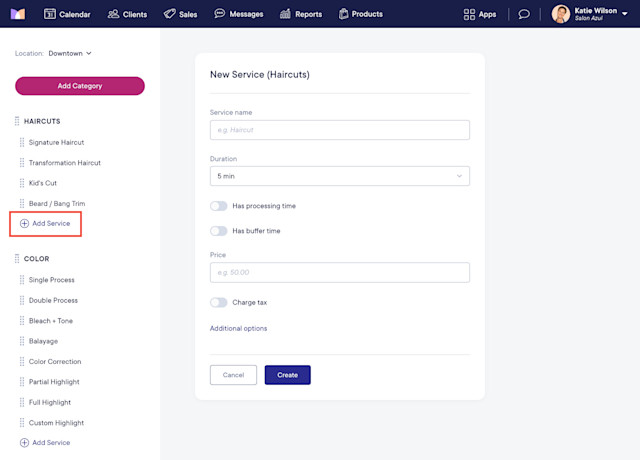Click plus icon of Color Add Service
Screen dimensions: 640x460
tap(24, 442)
